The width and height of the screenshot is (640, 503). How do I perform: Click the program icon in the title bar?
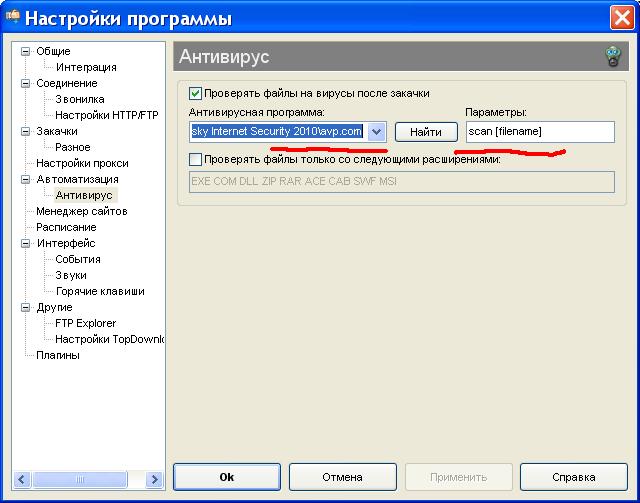pos(13,17)
